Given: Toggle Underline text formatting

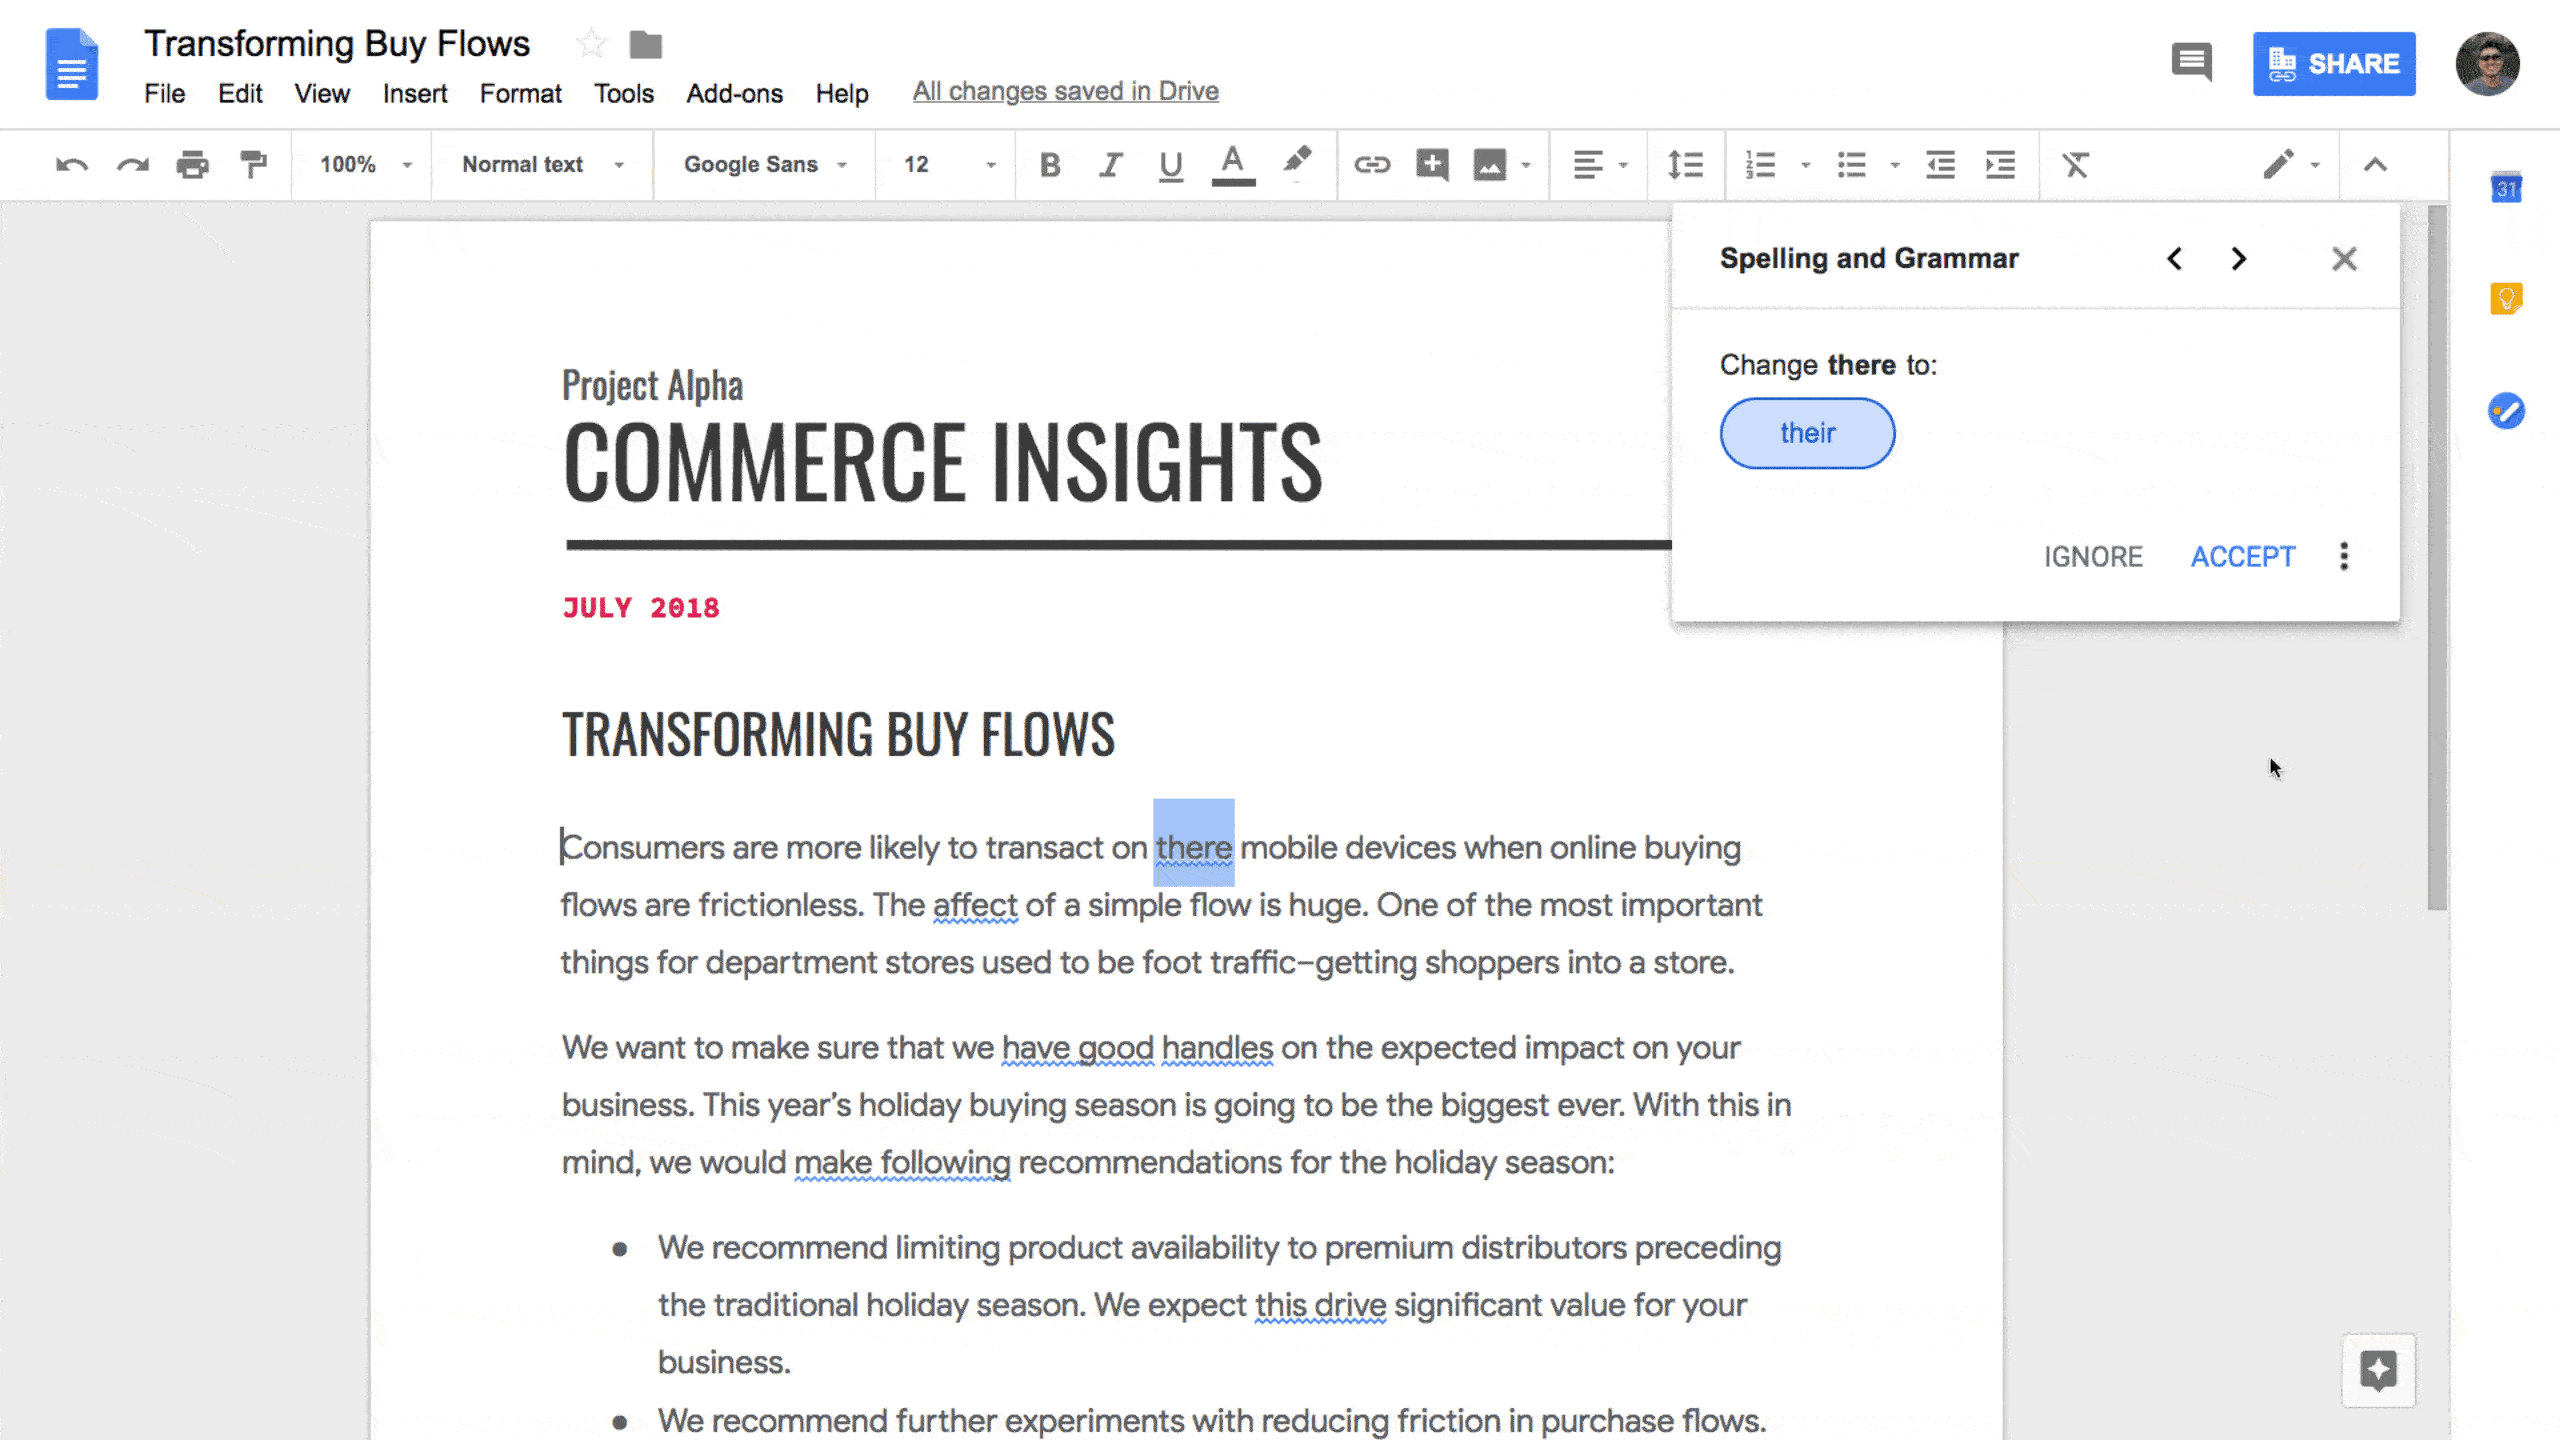Looking at the screenshot, I should (1171, 164).
